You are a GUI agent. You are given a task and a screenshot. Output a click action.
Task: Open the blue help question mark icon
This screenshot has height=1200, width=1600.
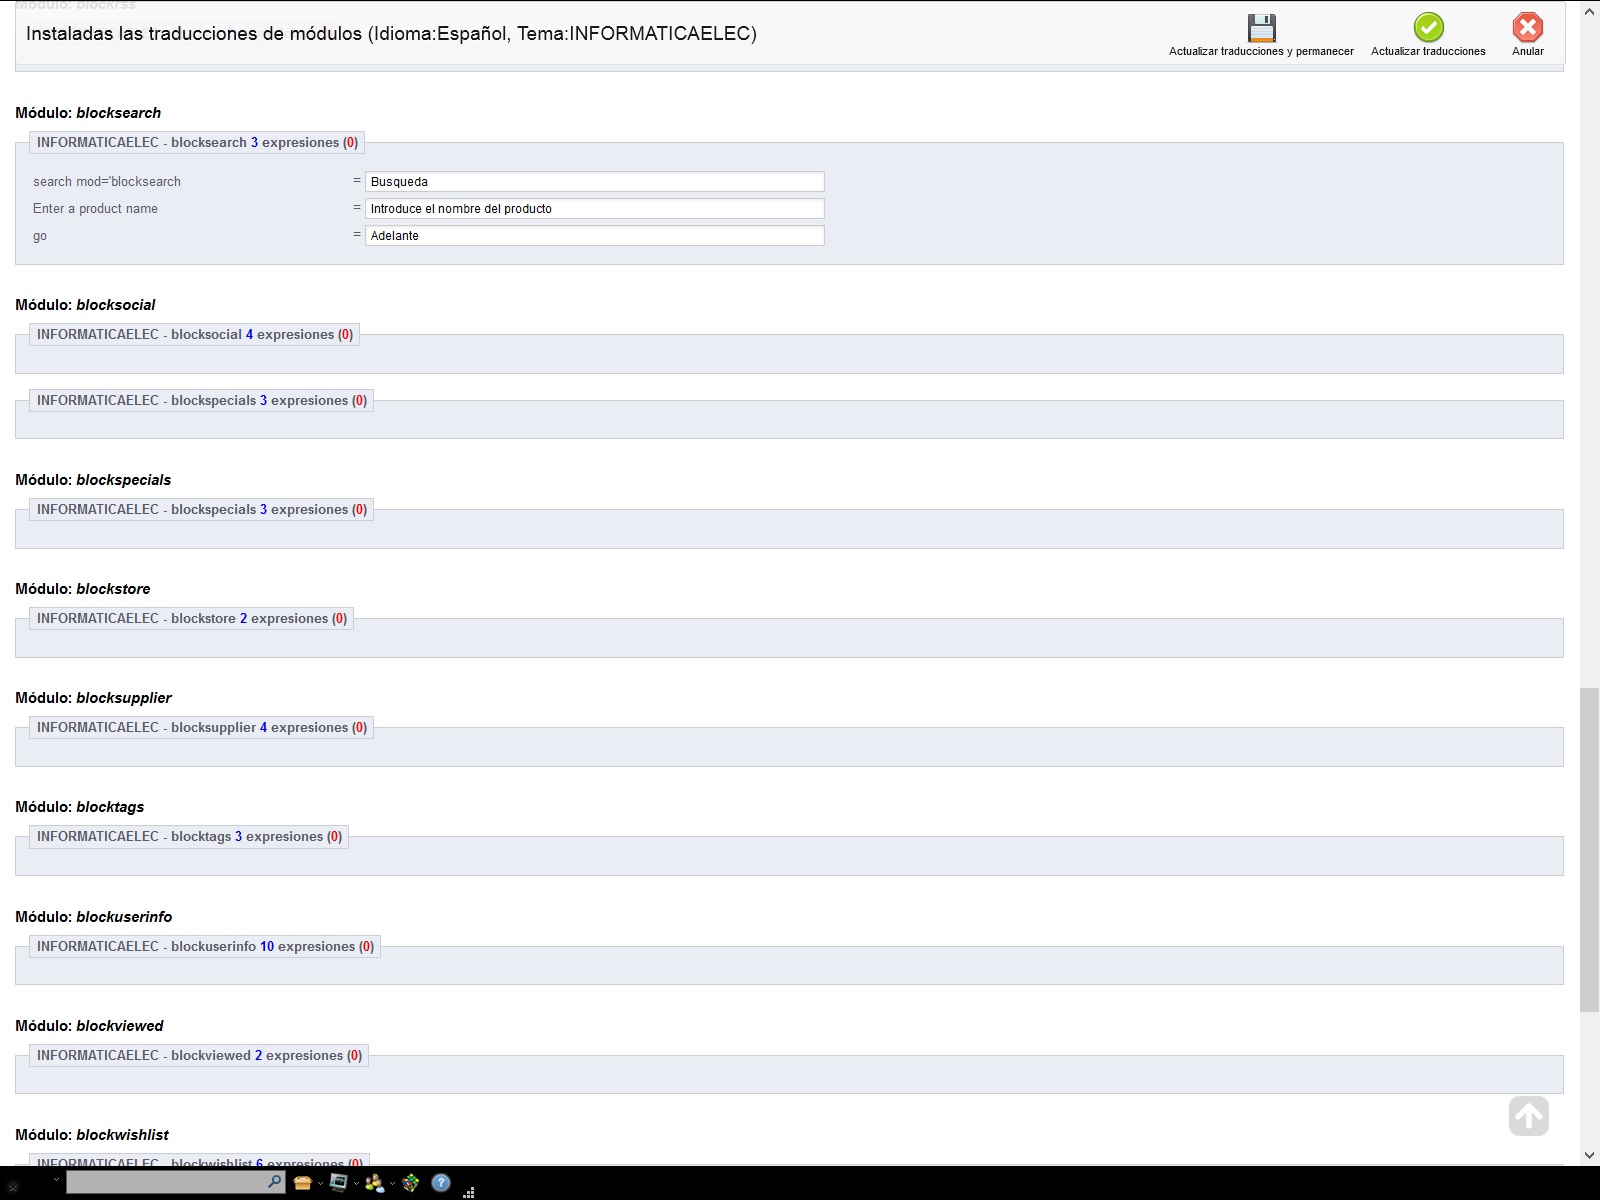coord(441,1183)
